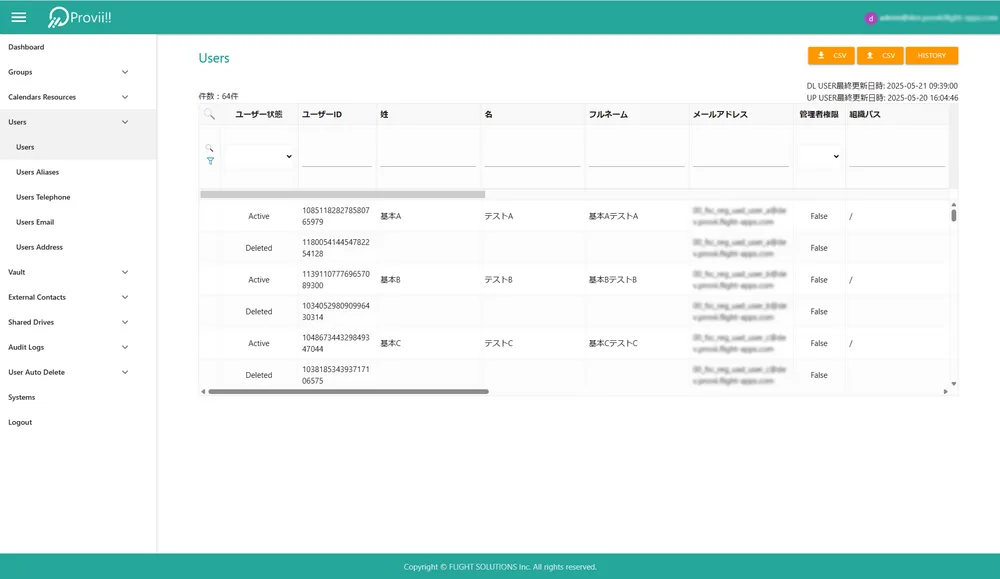This screenshot has width=1000, height=579.
Task: Click user ID 108511828278580765979
Action: tap(335, 216)
